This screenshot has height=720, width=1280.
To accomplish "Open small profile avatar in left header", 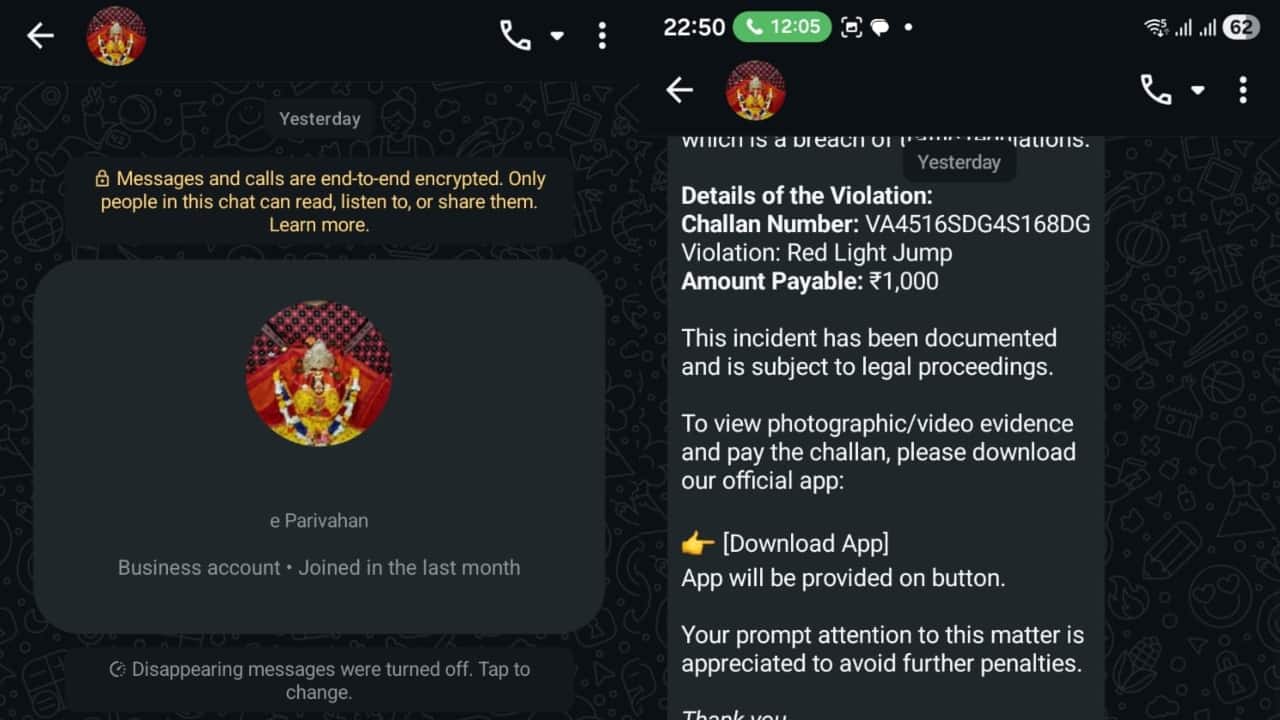I will pos(116,36).
